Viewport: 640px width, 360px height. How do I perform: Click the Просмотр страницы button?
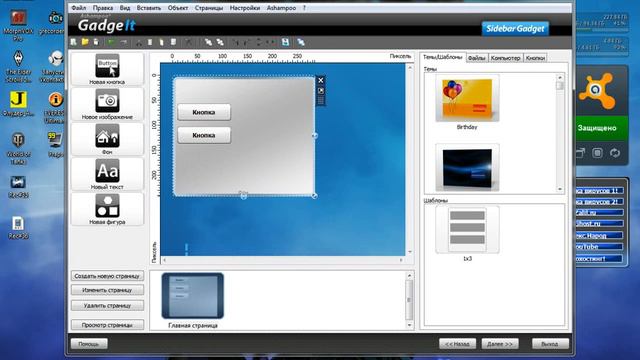107,325
